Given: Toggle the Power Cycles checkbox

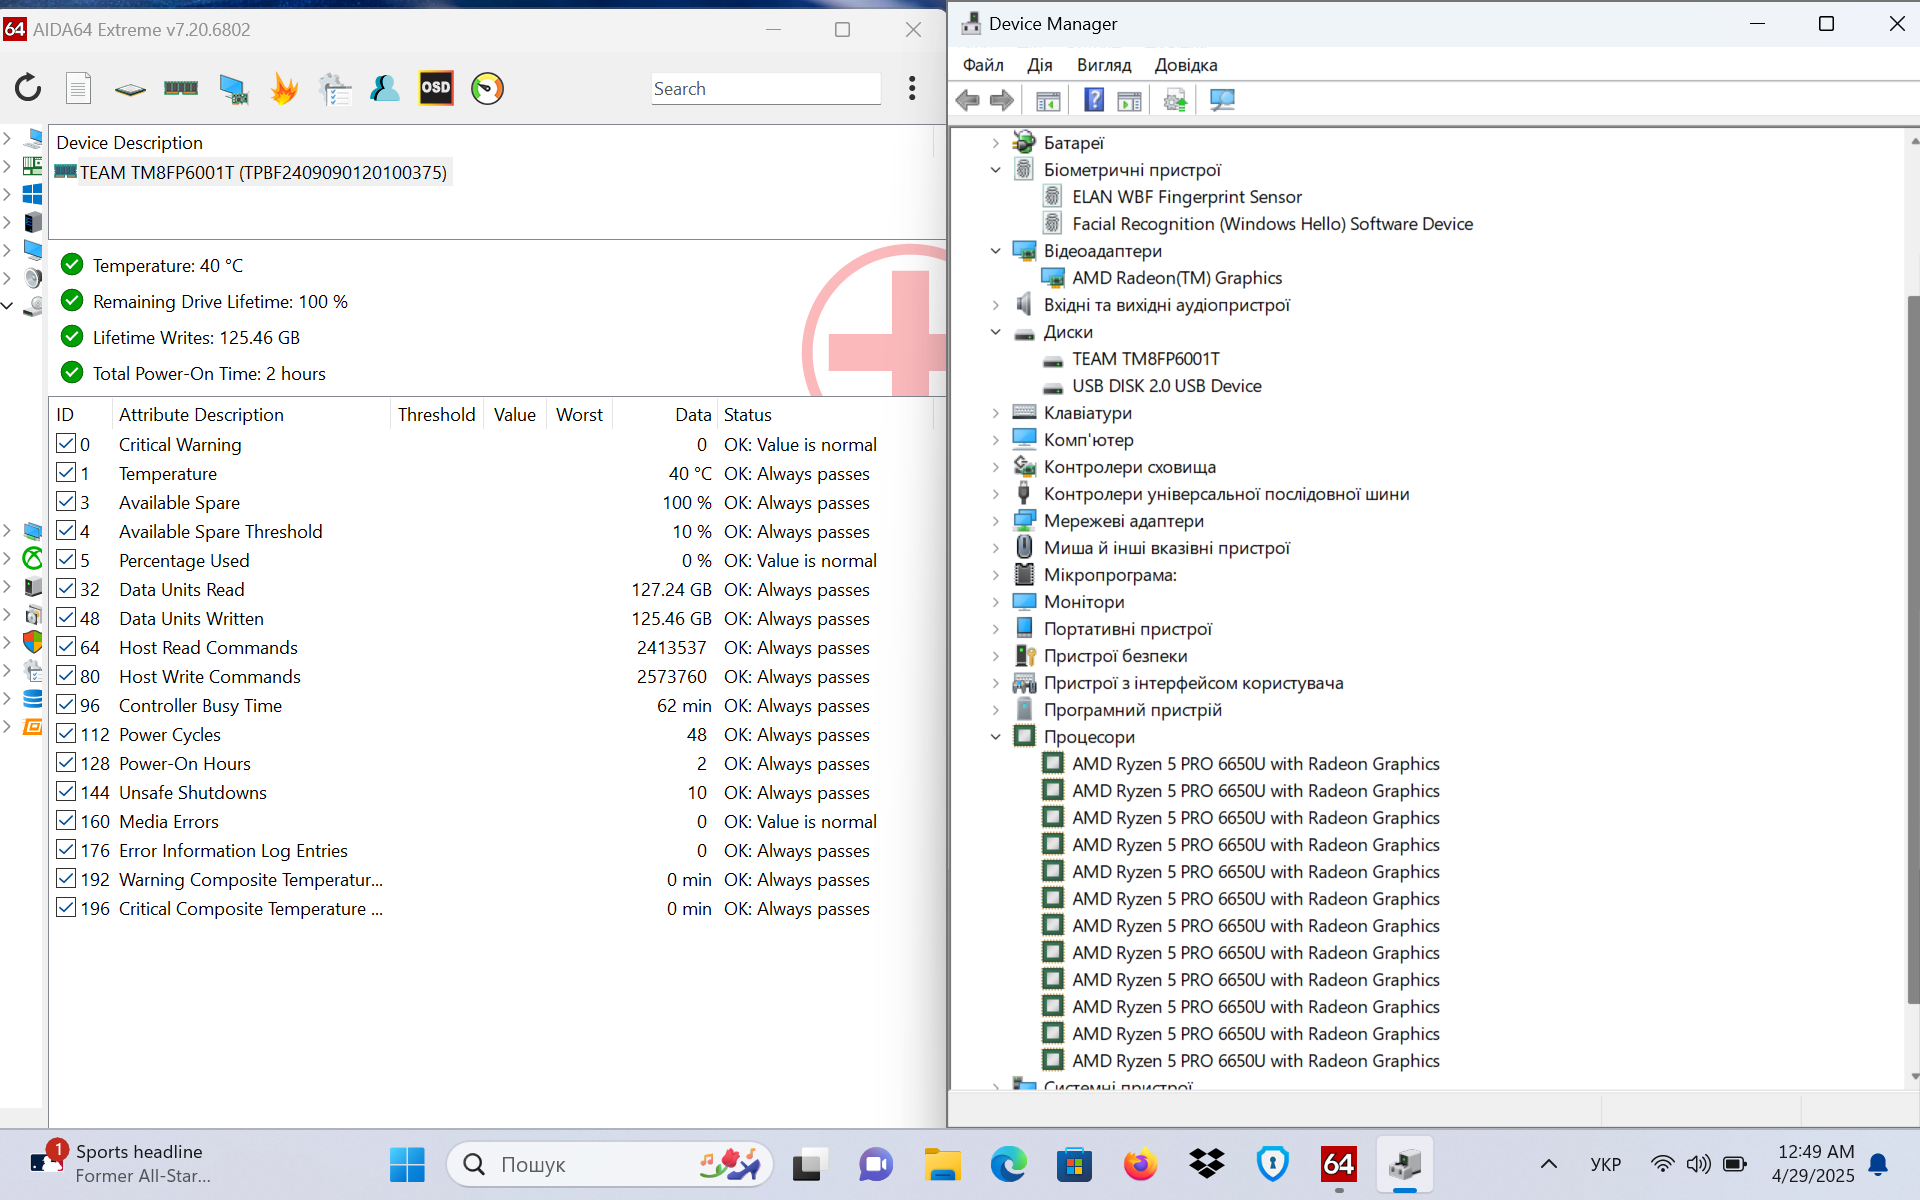Looking at the screenshot, I should click(x=66, y=733).
